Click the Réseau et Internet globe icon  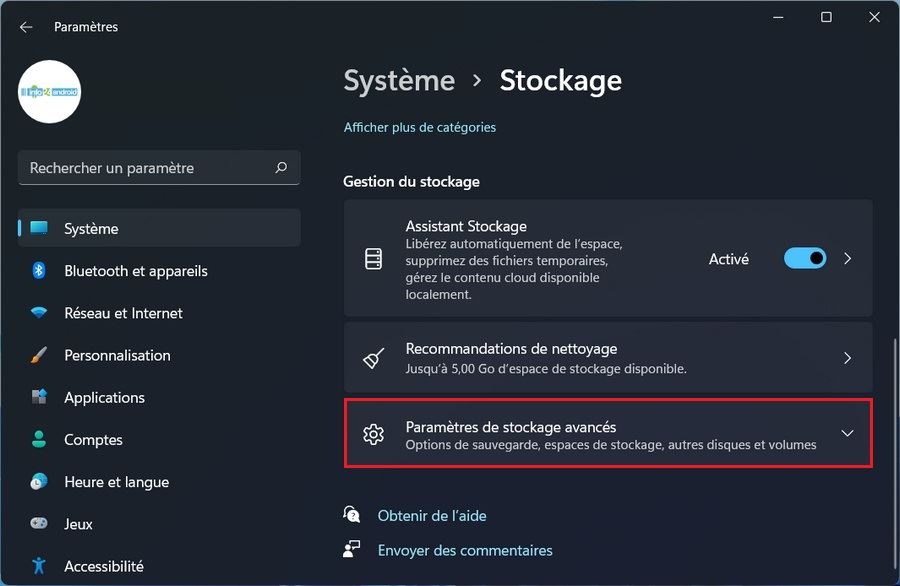(38, 312)
